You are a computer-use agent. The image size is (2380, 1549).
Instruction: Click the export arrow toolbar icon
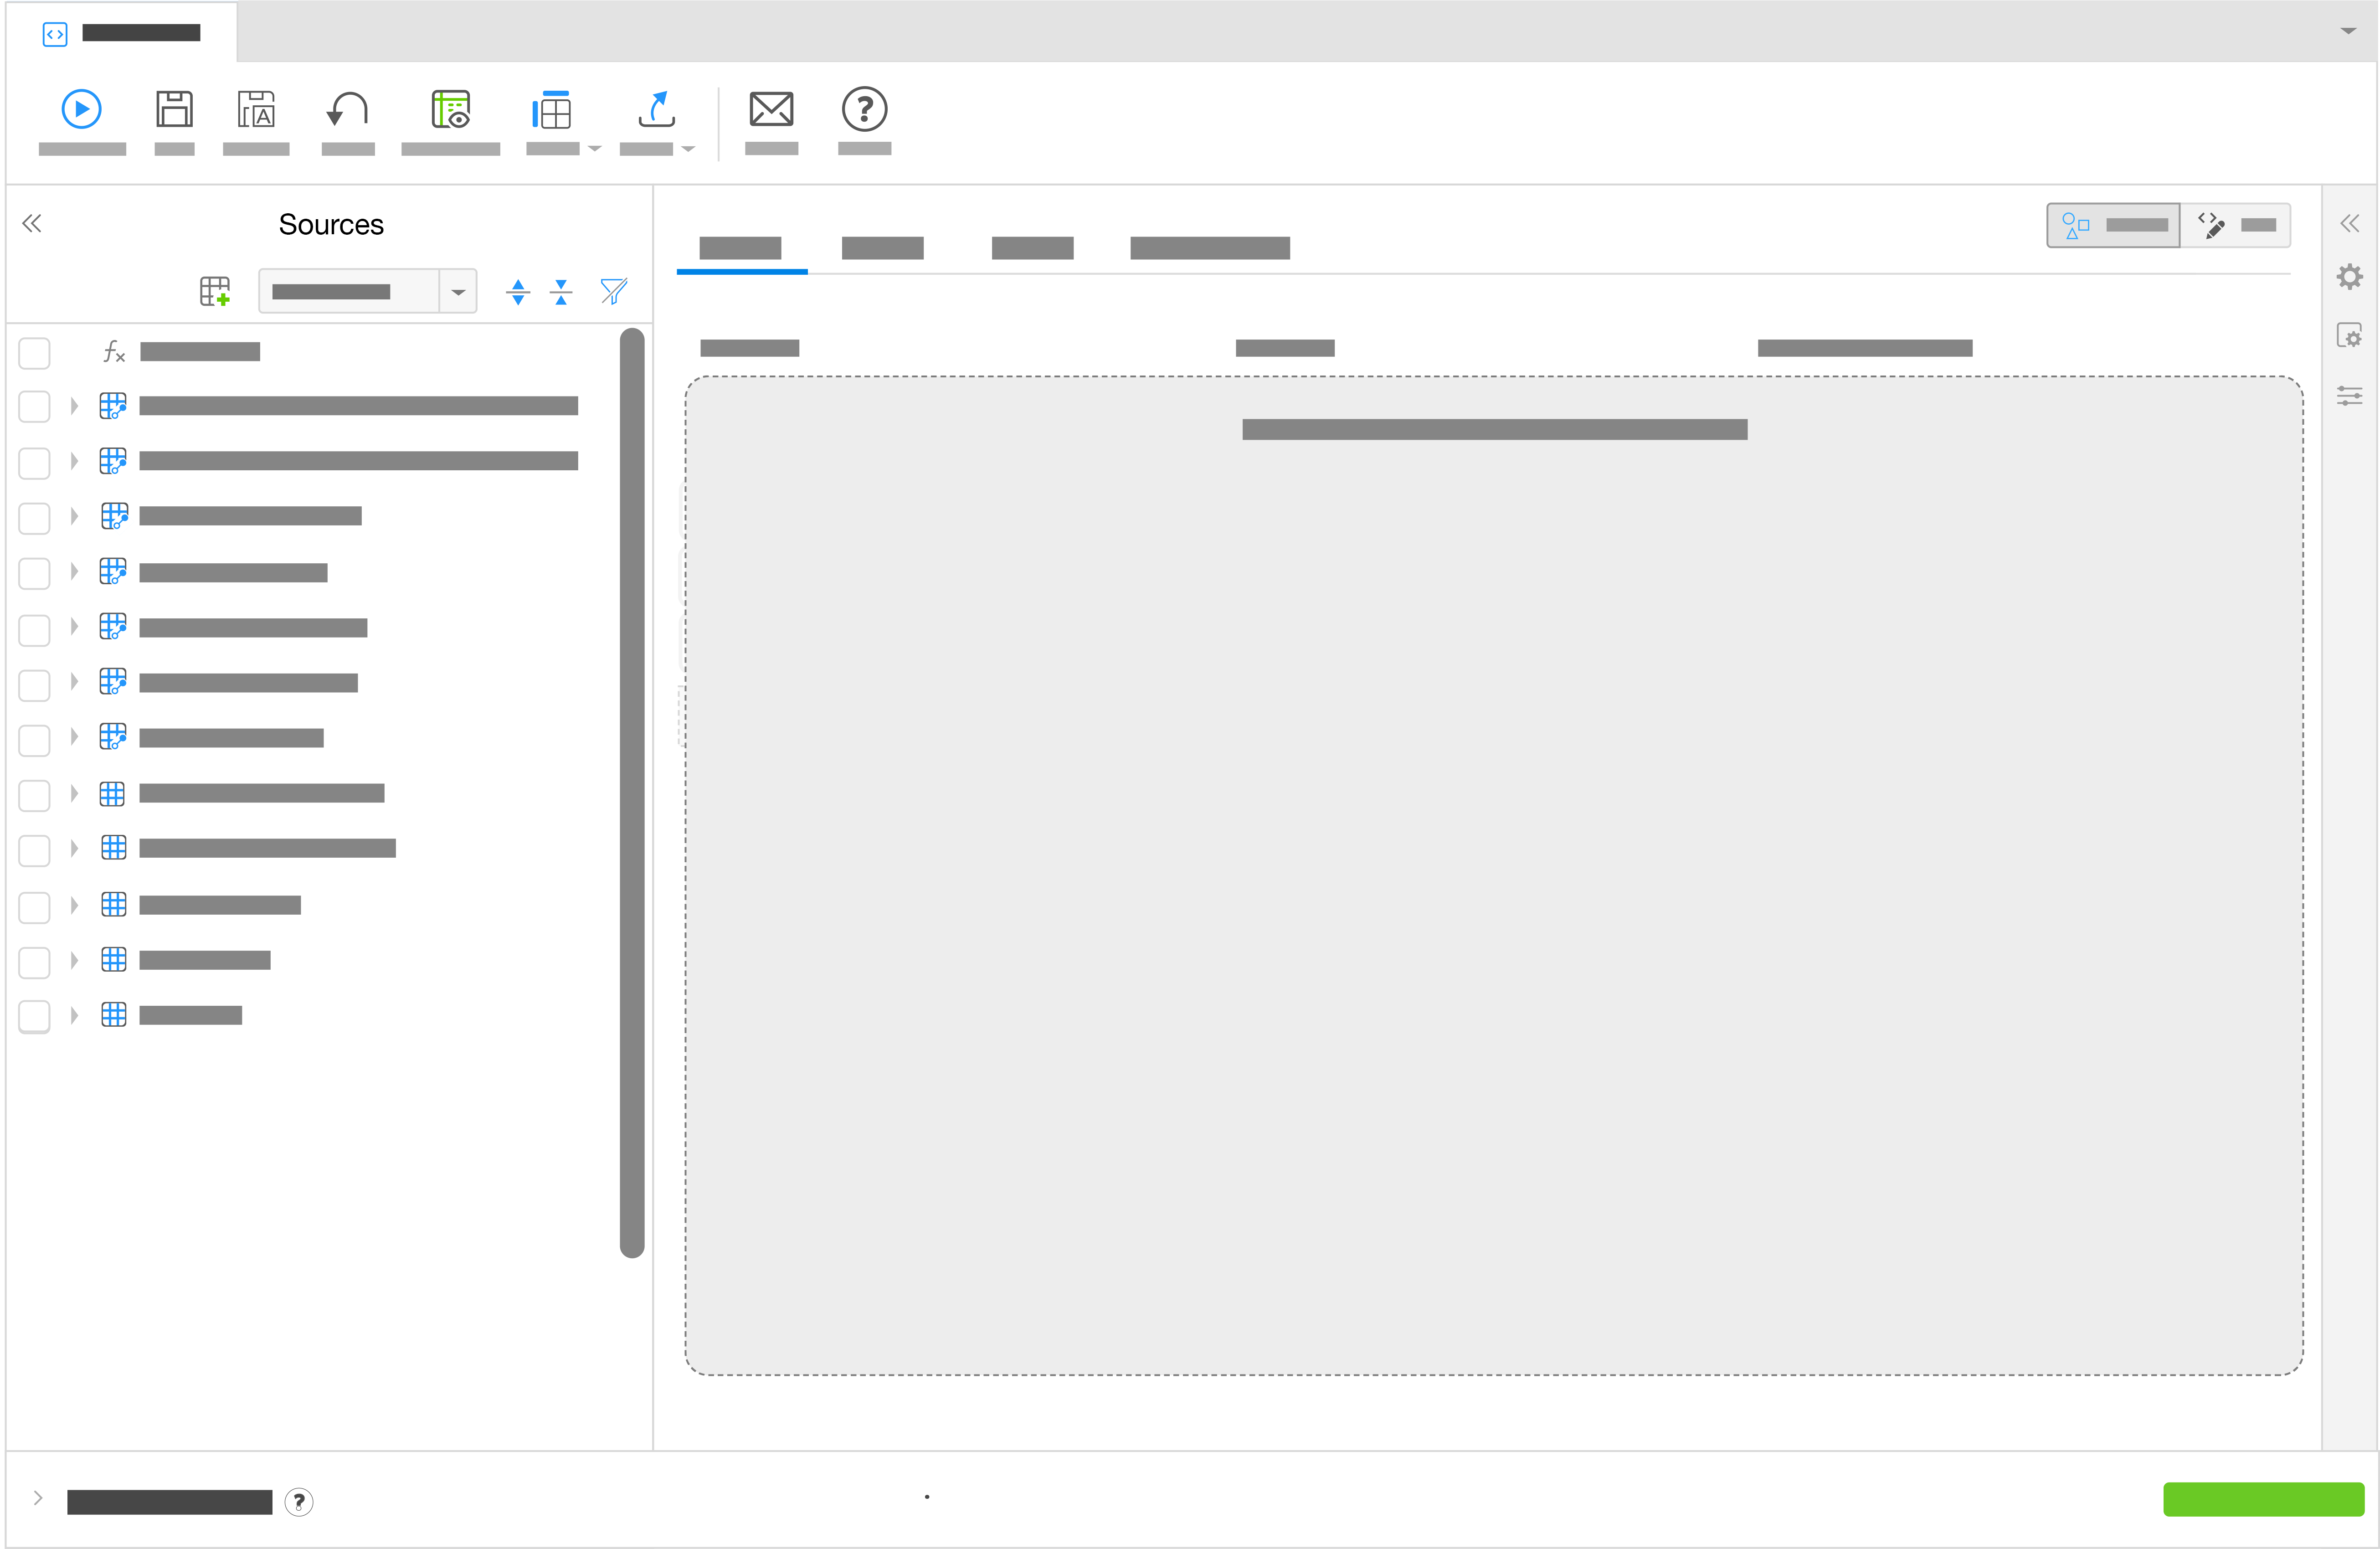(x=657, y=109)
